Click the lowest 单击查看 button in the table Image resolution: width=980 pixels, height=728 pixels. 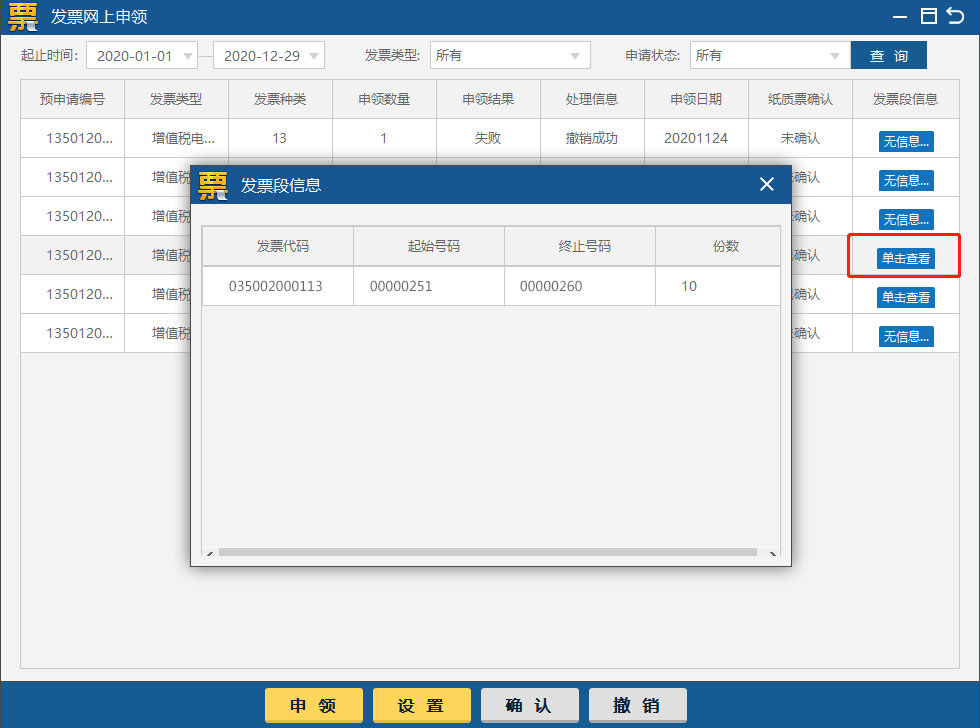tap(905, 296)
